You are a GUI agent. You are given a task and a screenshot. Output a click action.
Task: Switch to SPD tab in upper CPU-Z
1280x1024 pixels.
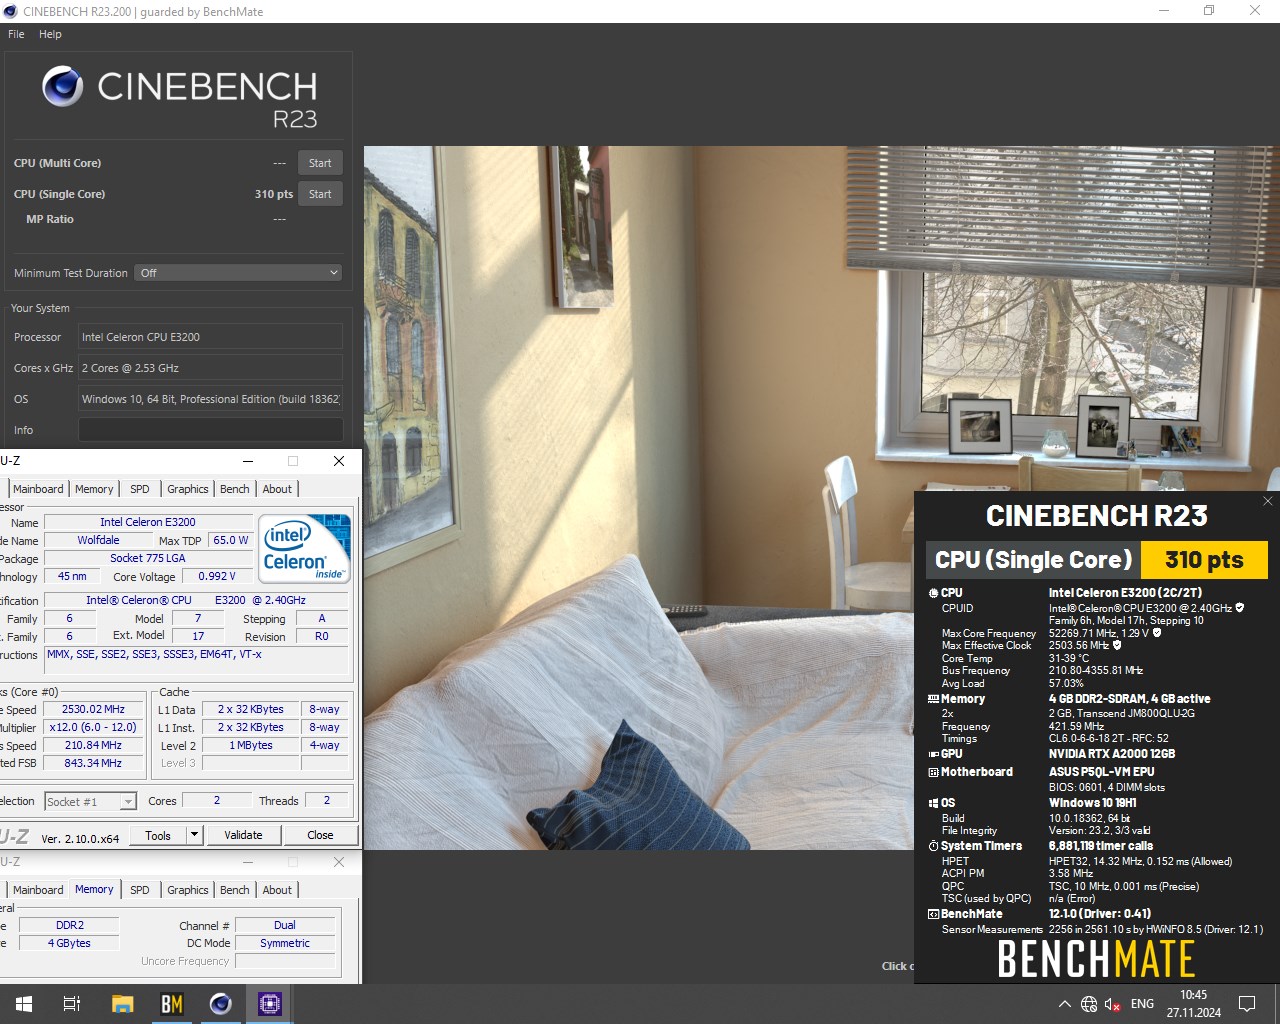tap(140, 489)
